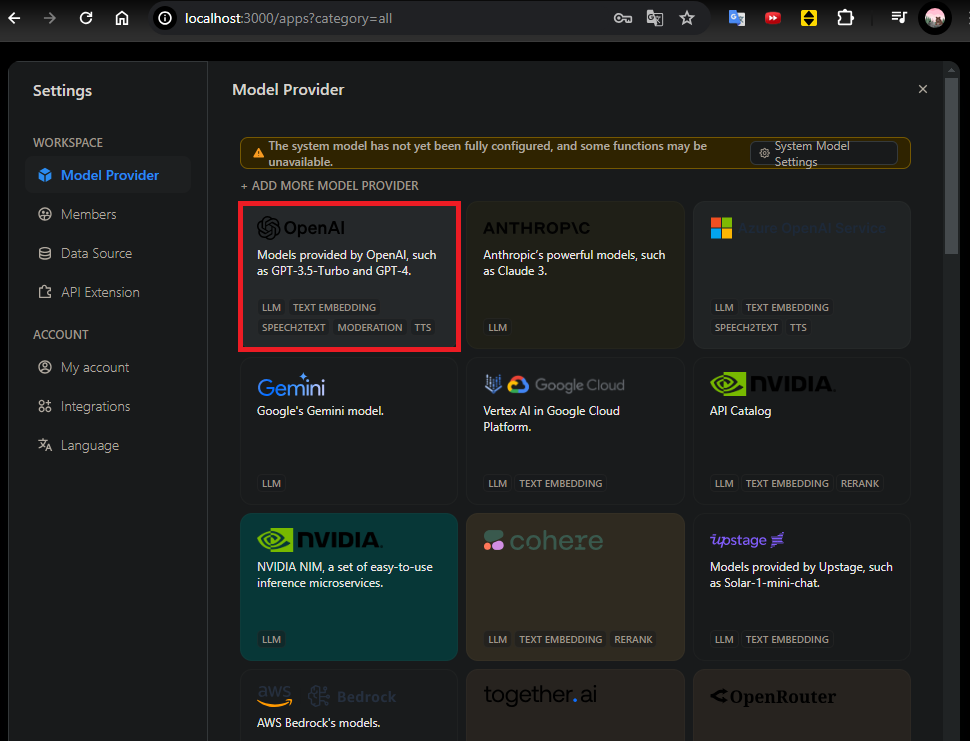This screenshot has height=741, width=970.
Task: Open the Google Translate extension
Action: click(737, 19)
